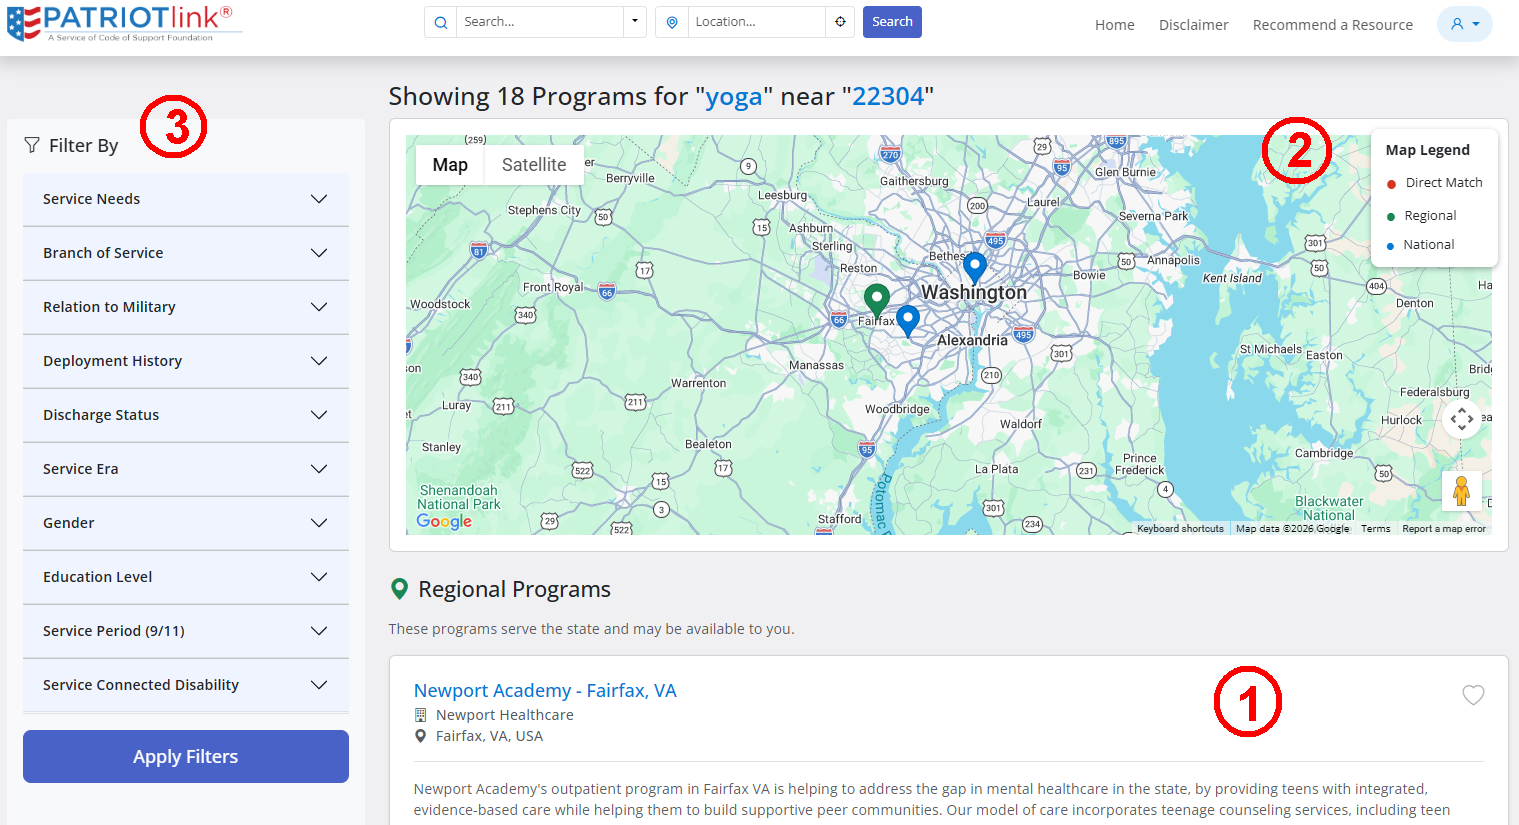This screenshot has height=825, width=1519.
Task: Click the magnifier icon in search box
Action: click(x=441, y=22)
